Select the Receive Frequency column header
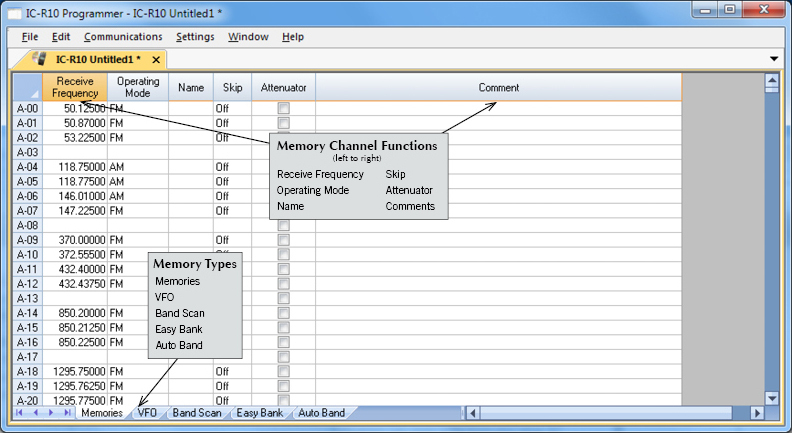Viewport: 792px width, 433px height. [x=75, y=87]
